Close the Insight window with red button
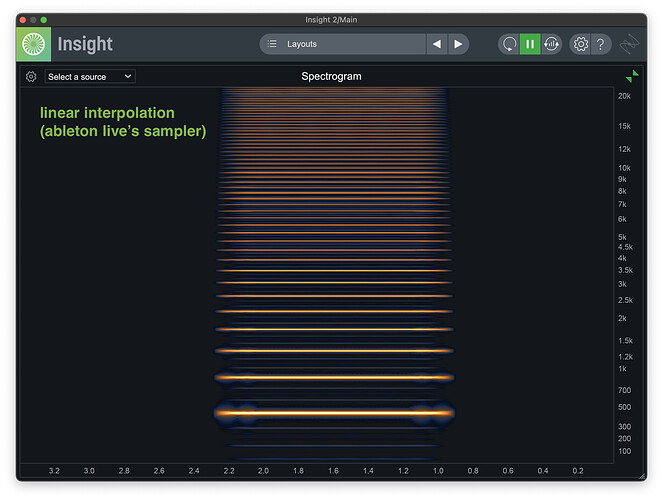662x500 pixels. tap(23, 20)
